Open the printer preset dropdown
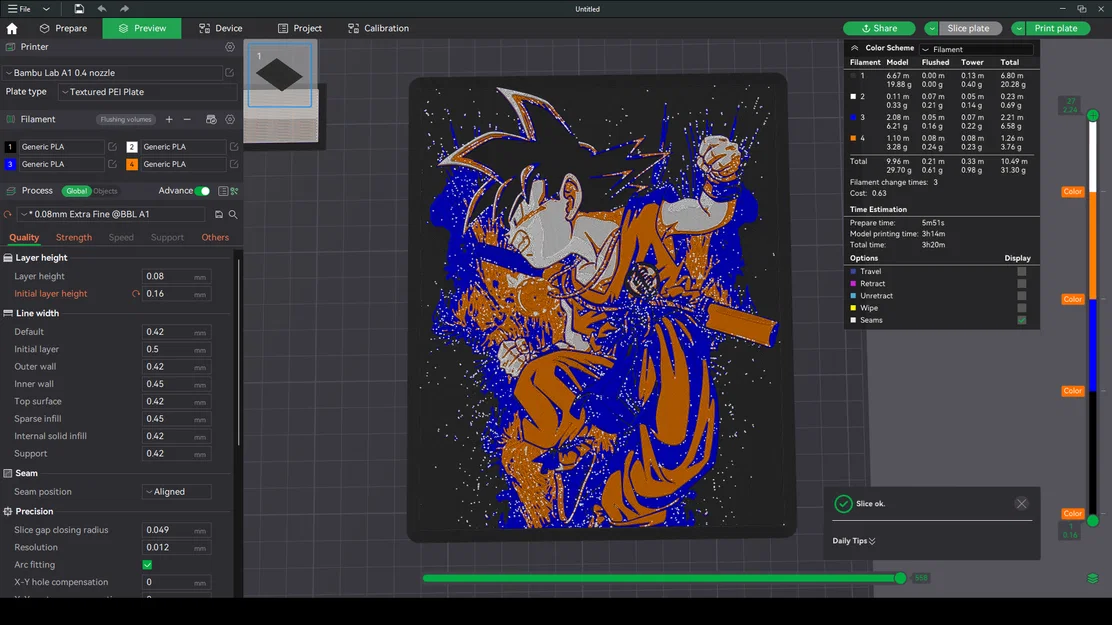The image size is (1112, 625). click(113, 72)
